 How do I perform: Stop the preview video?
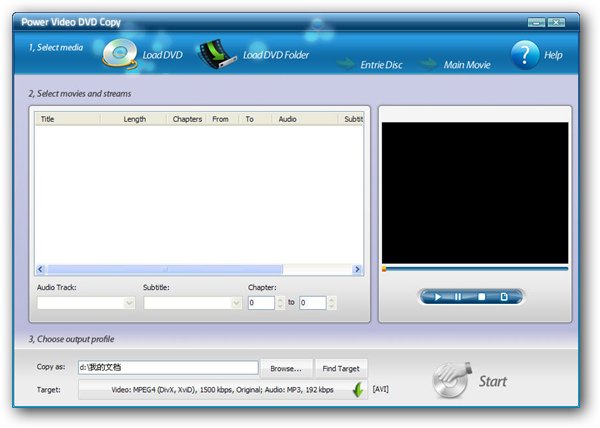point(482,297)
